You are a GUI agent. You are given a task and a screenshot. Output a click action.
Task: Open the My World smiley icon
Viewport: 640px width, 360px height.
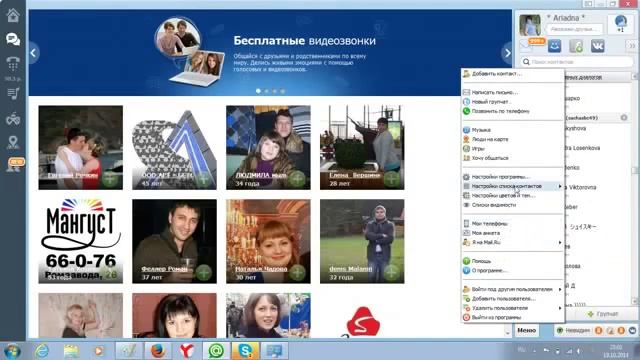tap(554, 46)
